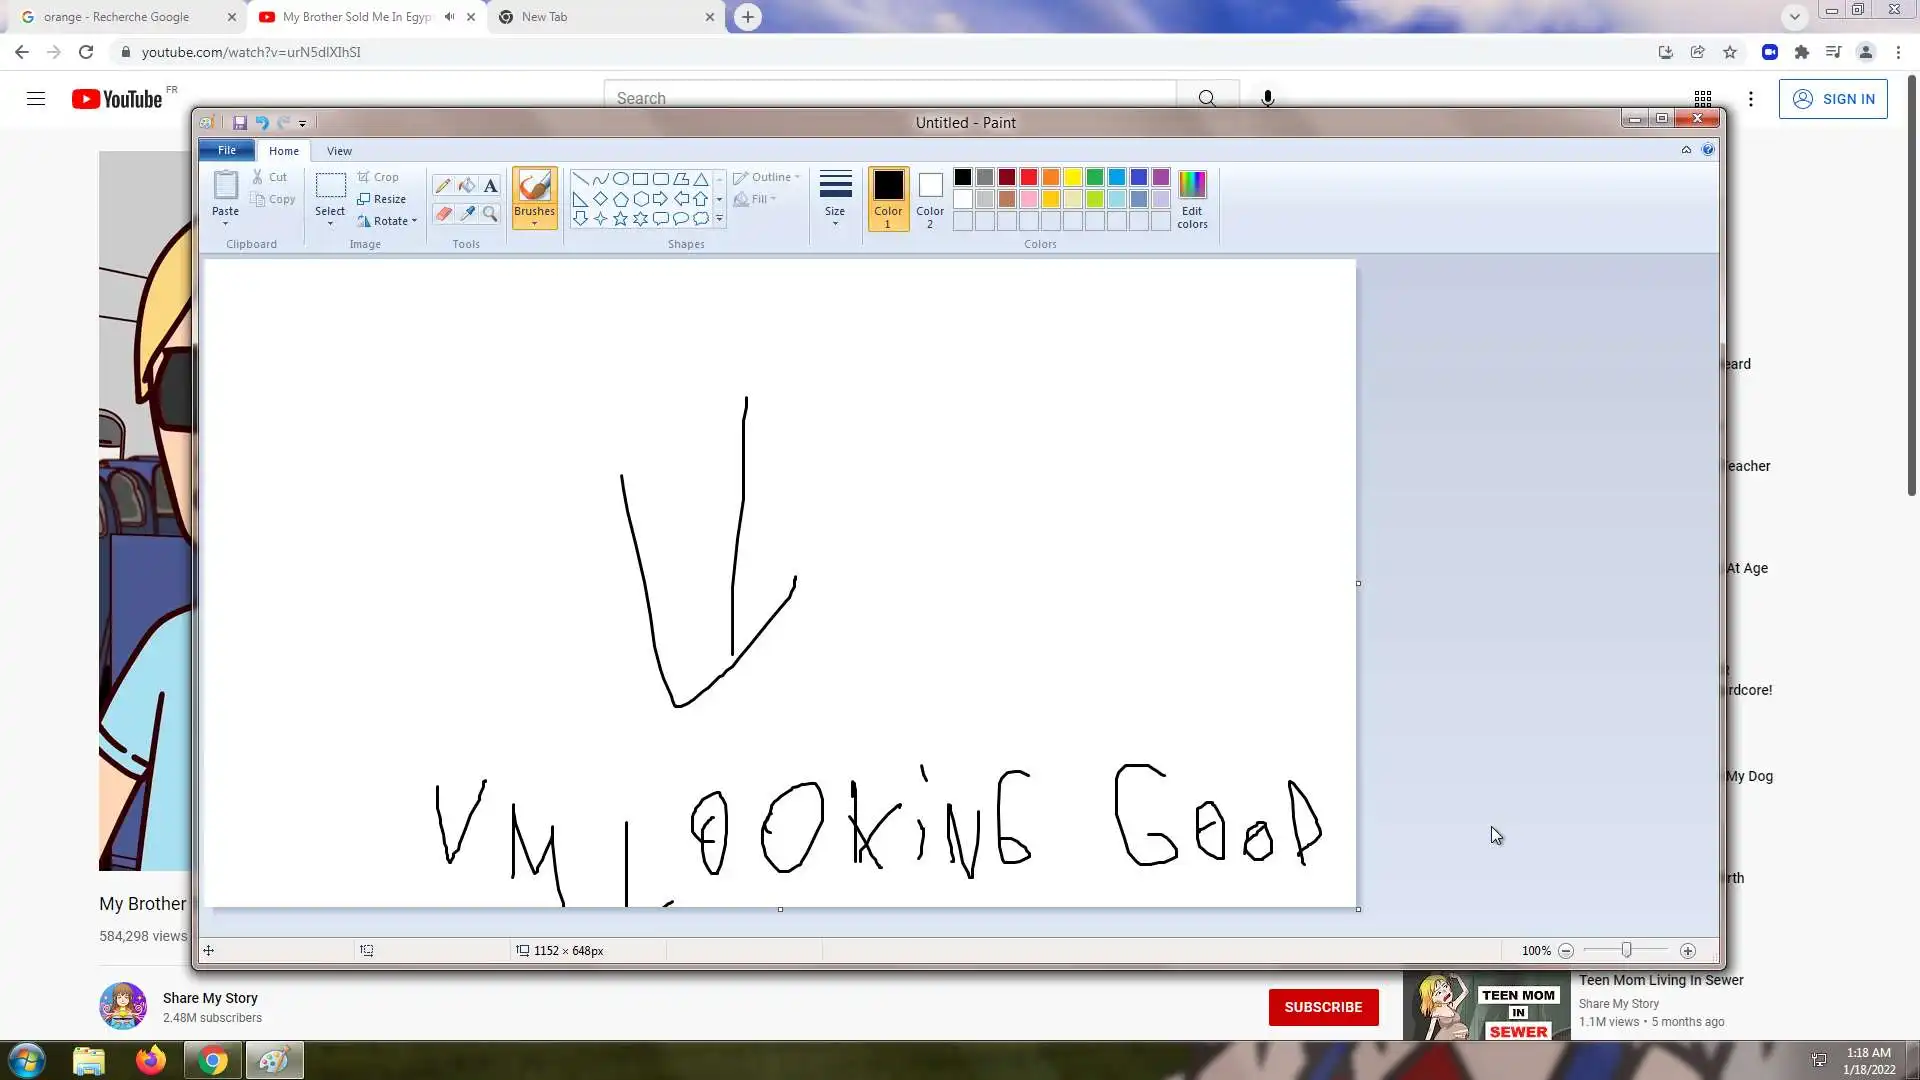The width and height of the screenshot is (1920, 1080).
Task: Open the Brushes dropdown arrow
Action: 534,224
